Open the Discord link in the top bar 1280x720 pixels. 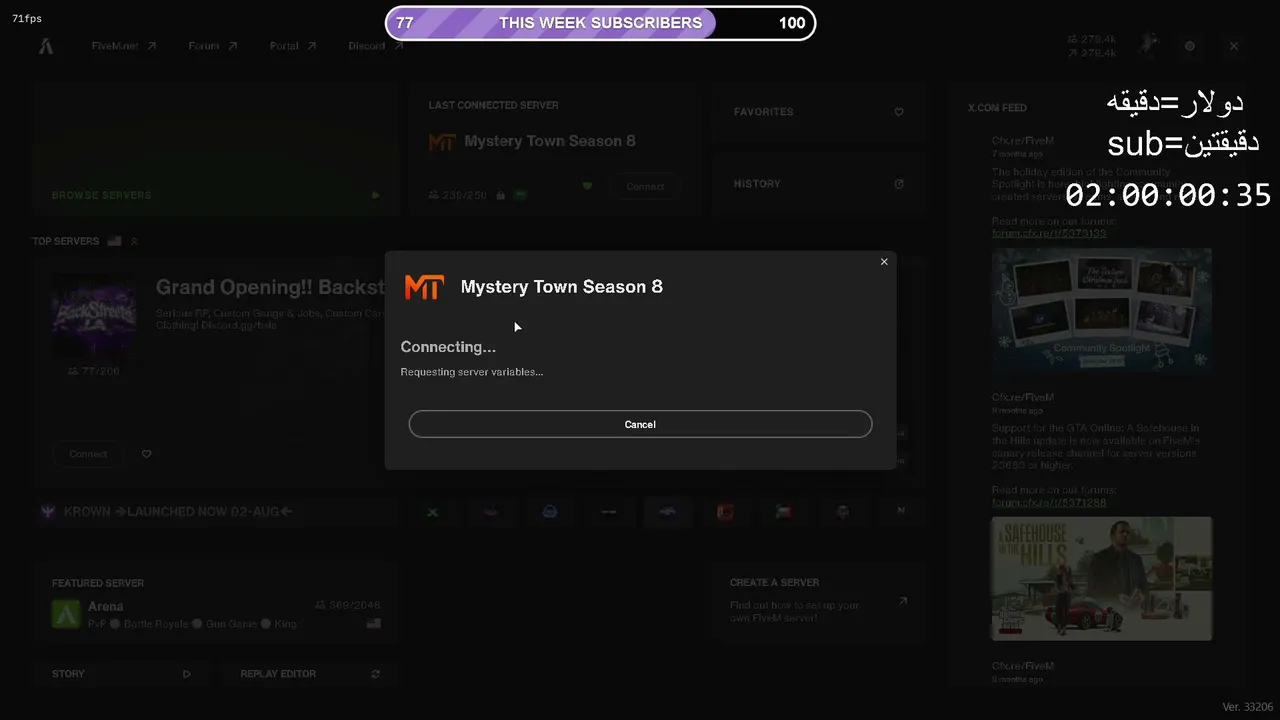click(375, 46)
